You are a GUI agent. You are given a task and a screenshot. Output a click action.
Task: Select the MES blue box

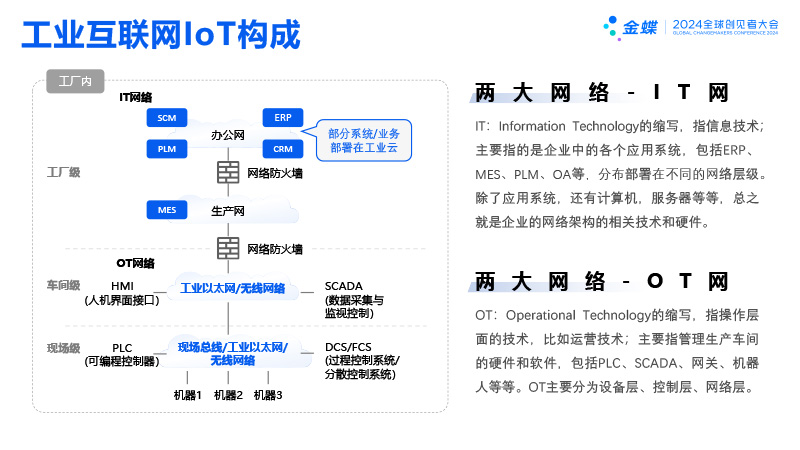tap(167, 210)
